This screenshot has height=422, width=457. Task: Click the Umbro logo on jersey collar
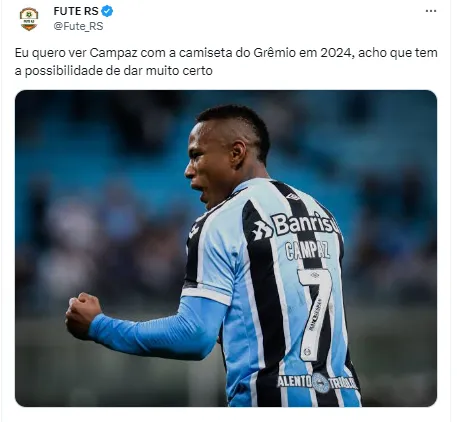pyautogui.click(x=293, y=197)
